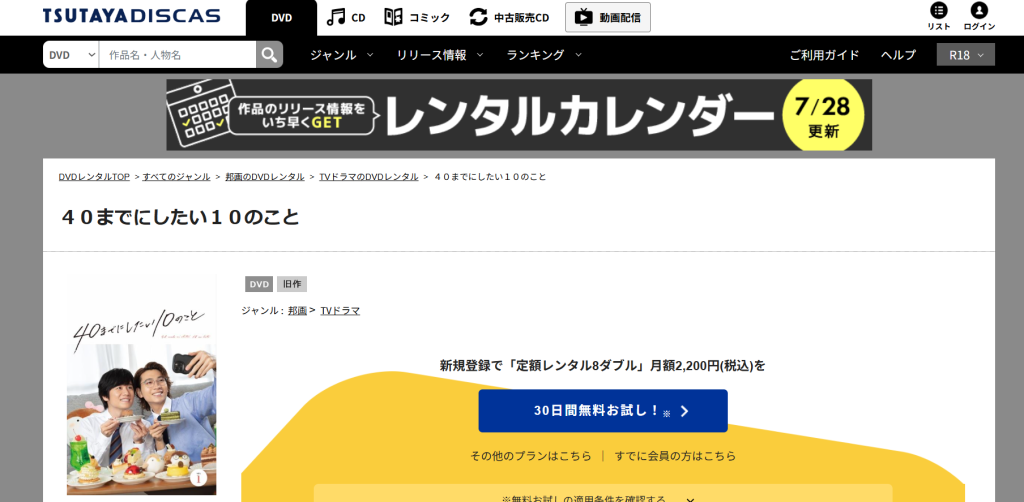
Task: Click the TVドラマ genre link
Action: pyautogui.click(x=340, y=311)
